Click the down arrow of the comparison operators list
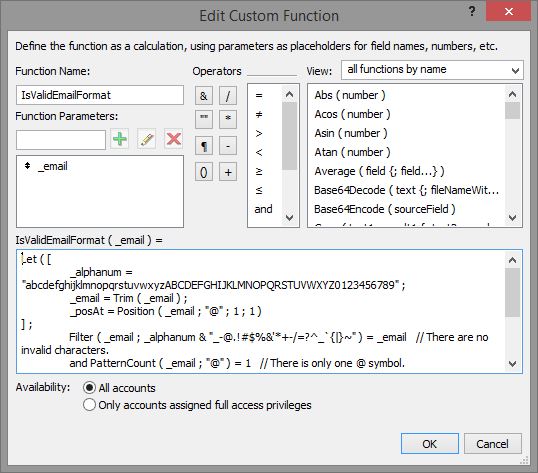Screen dimensions: 538x473 click(290, 217)
